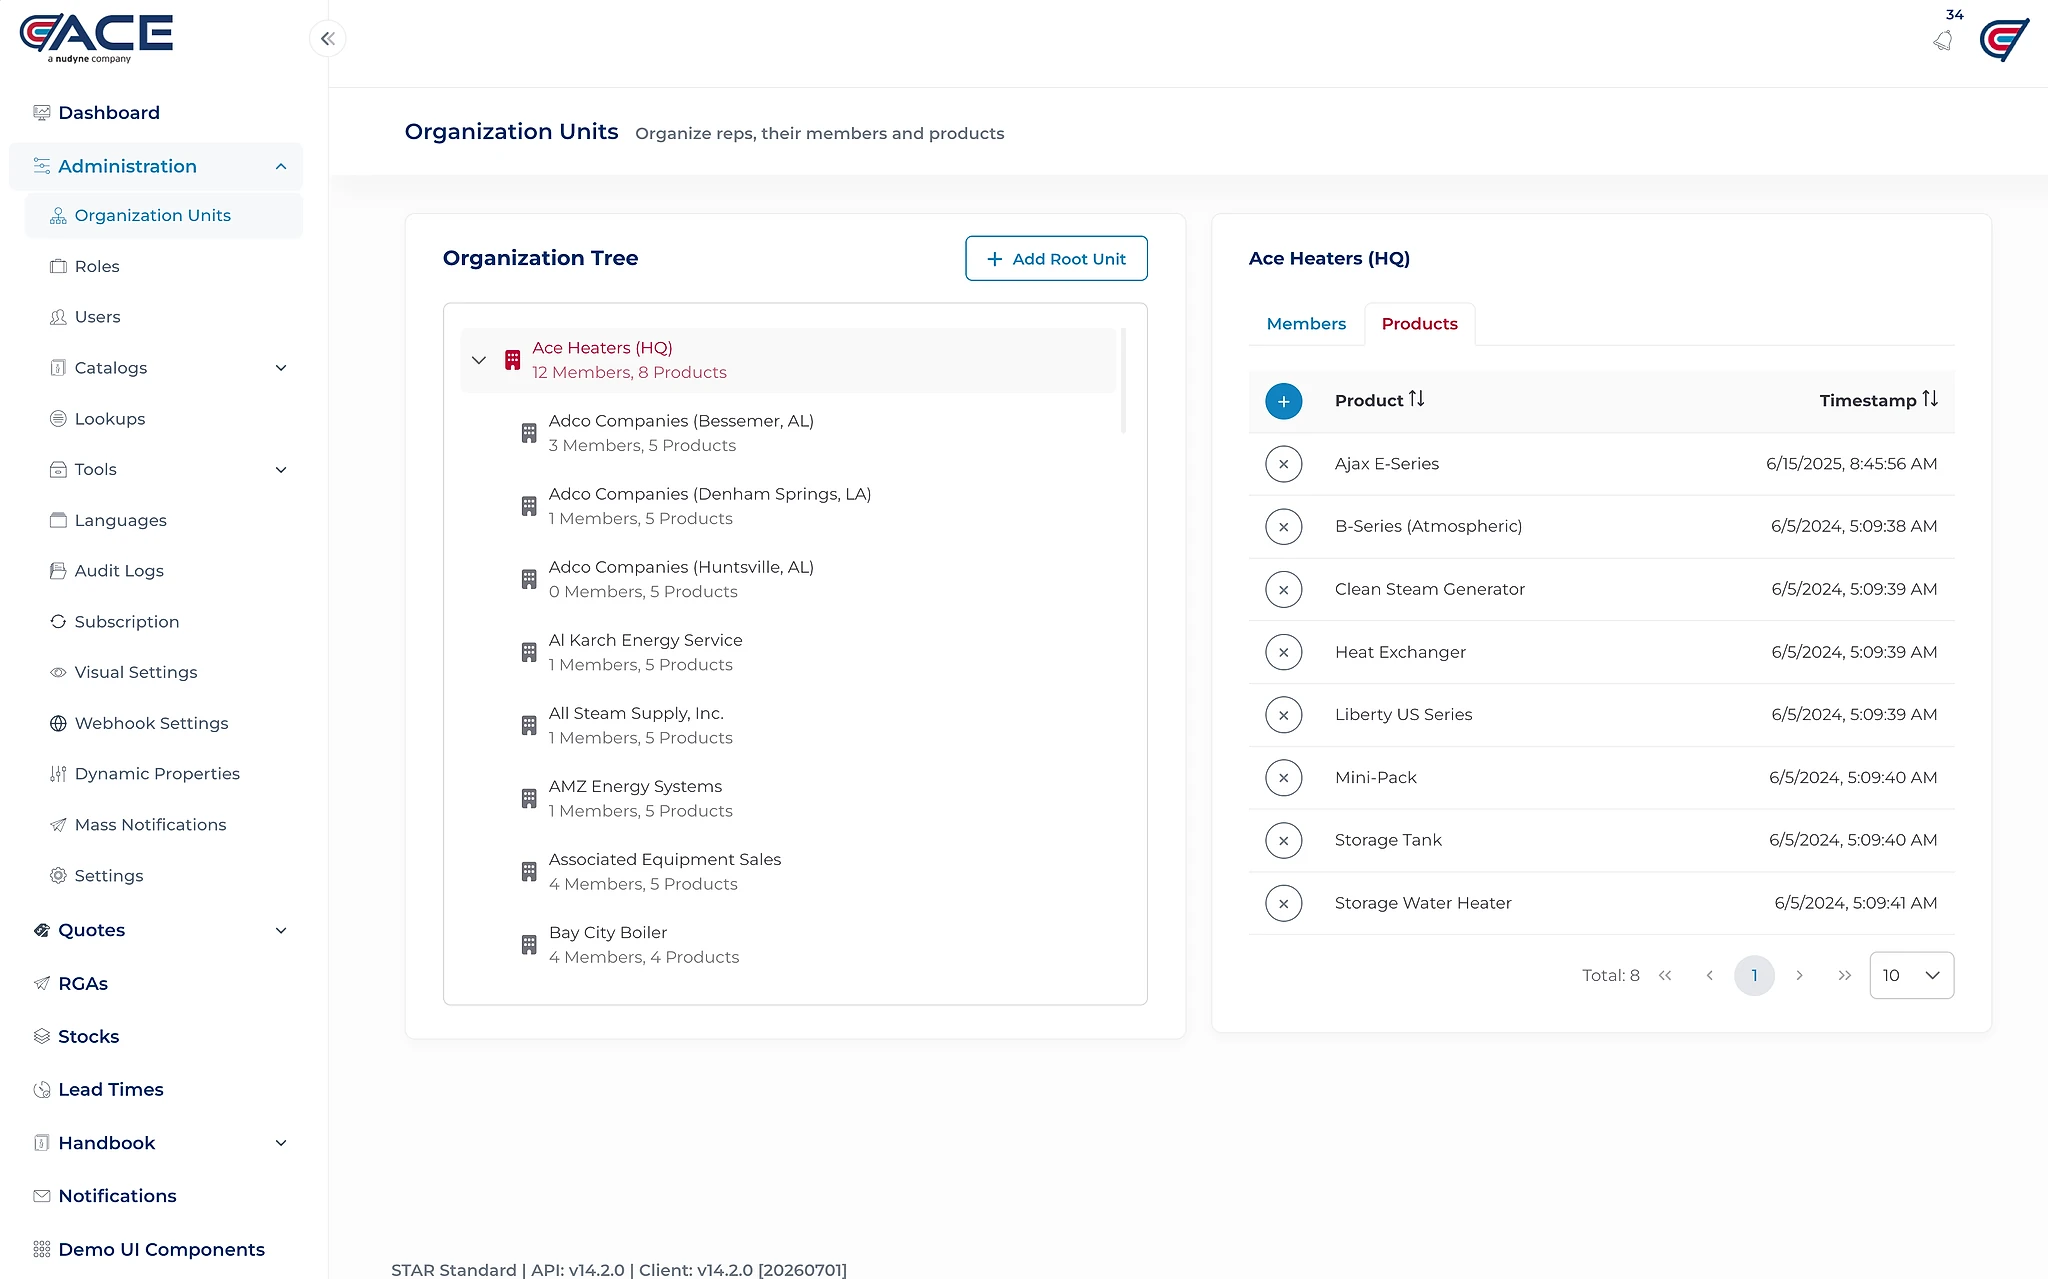Screen dimensions: 2048x1279
Task: Expand the Catalogs submenu
Action: coord(281,368)
